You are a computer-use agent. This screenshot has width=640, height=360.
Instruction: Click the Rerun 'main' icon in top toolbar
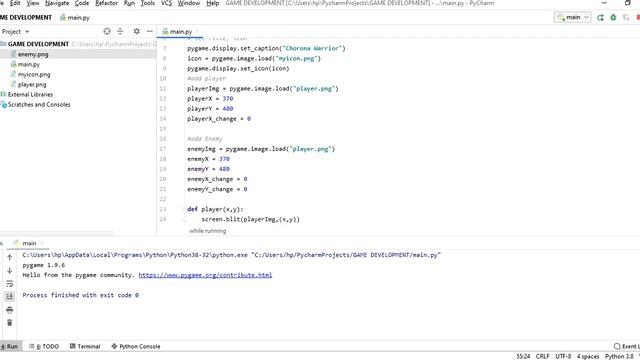pos(600,18)
